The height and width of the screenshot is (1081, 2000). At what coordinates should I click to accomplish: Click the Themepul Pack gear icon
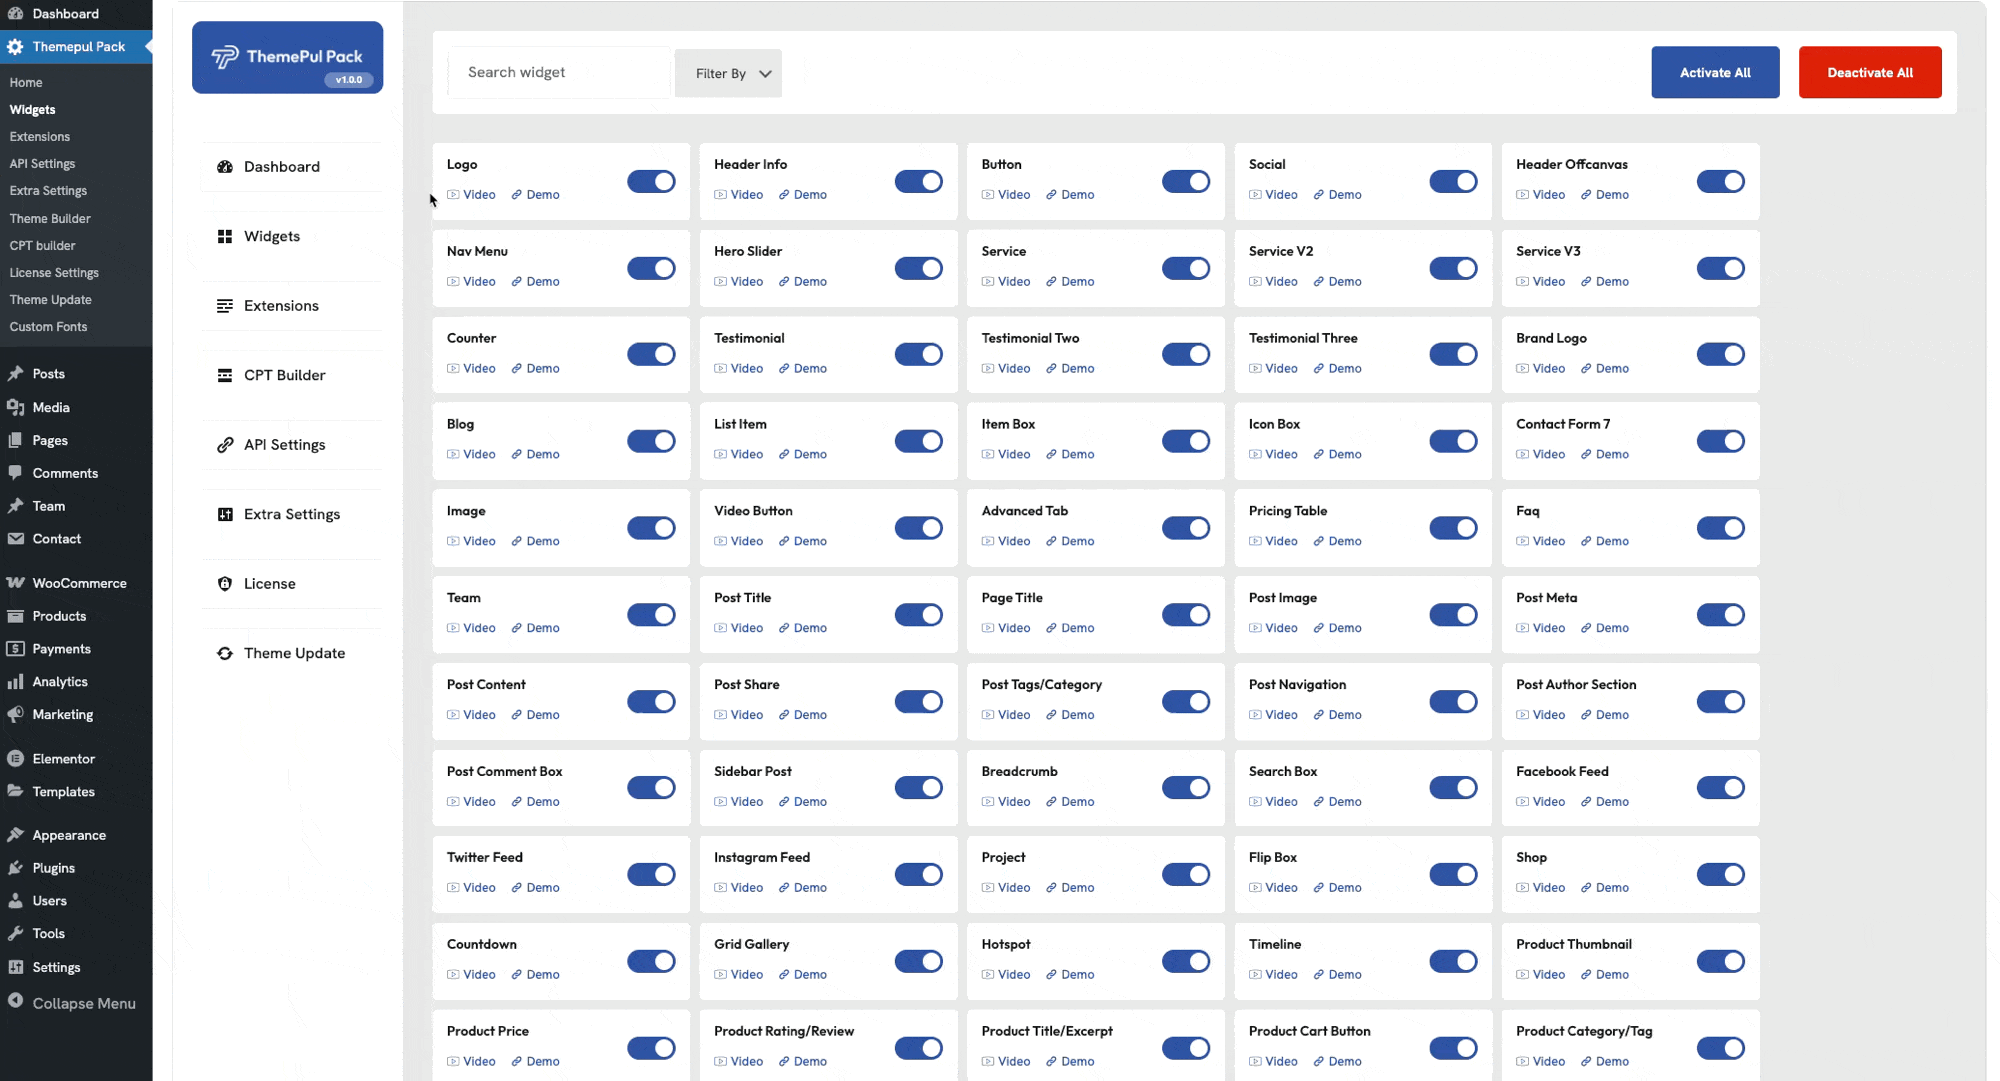15,47
